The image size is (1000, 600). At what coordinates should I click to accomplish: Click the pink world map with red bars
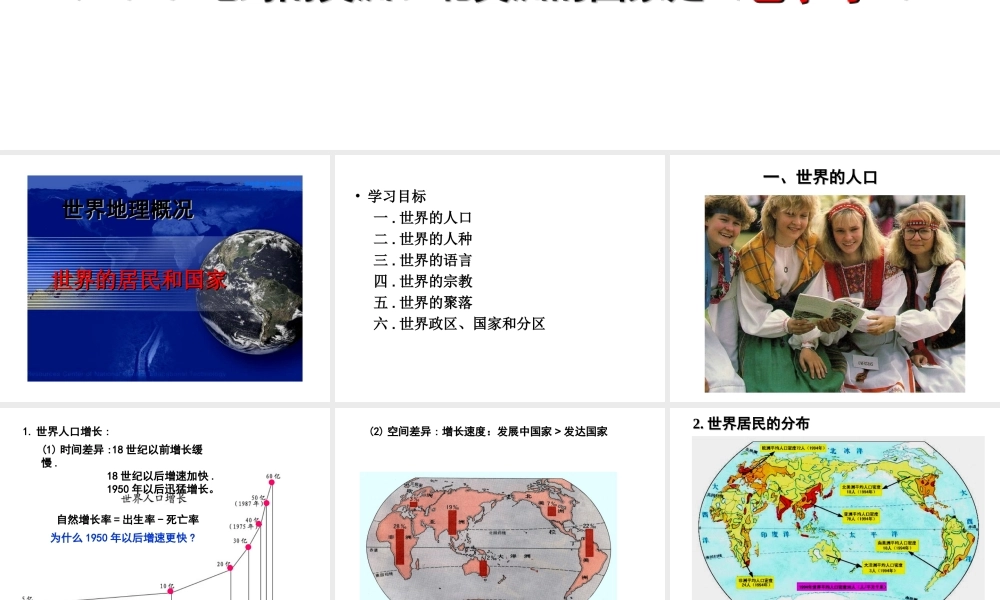point(489,536)
